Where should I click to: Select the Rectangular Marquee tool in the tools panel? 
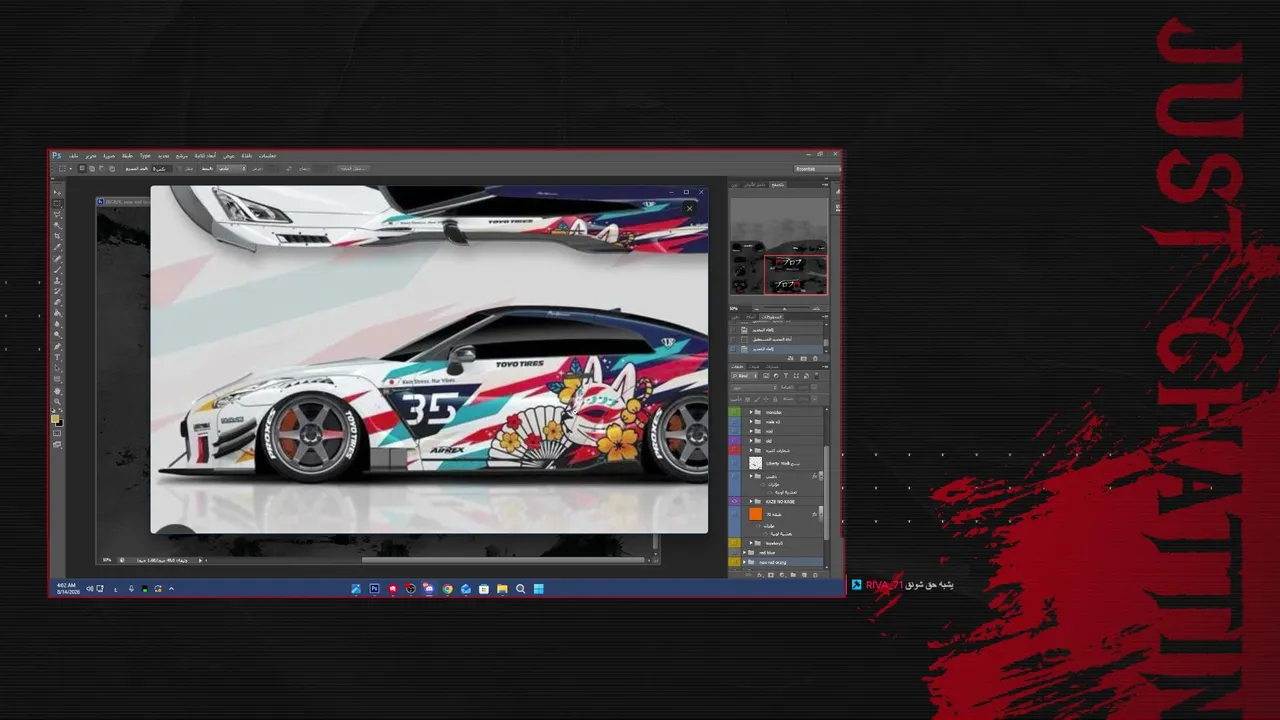tap(57, 202)
